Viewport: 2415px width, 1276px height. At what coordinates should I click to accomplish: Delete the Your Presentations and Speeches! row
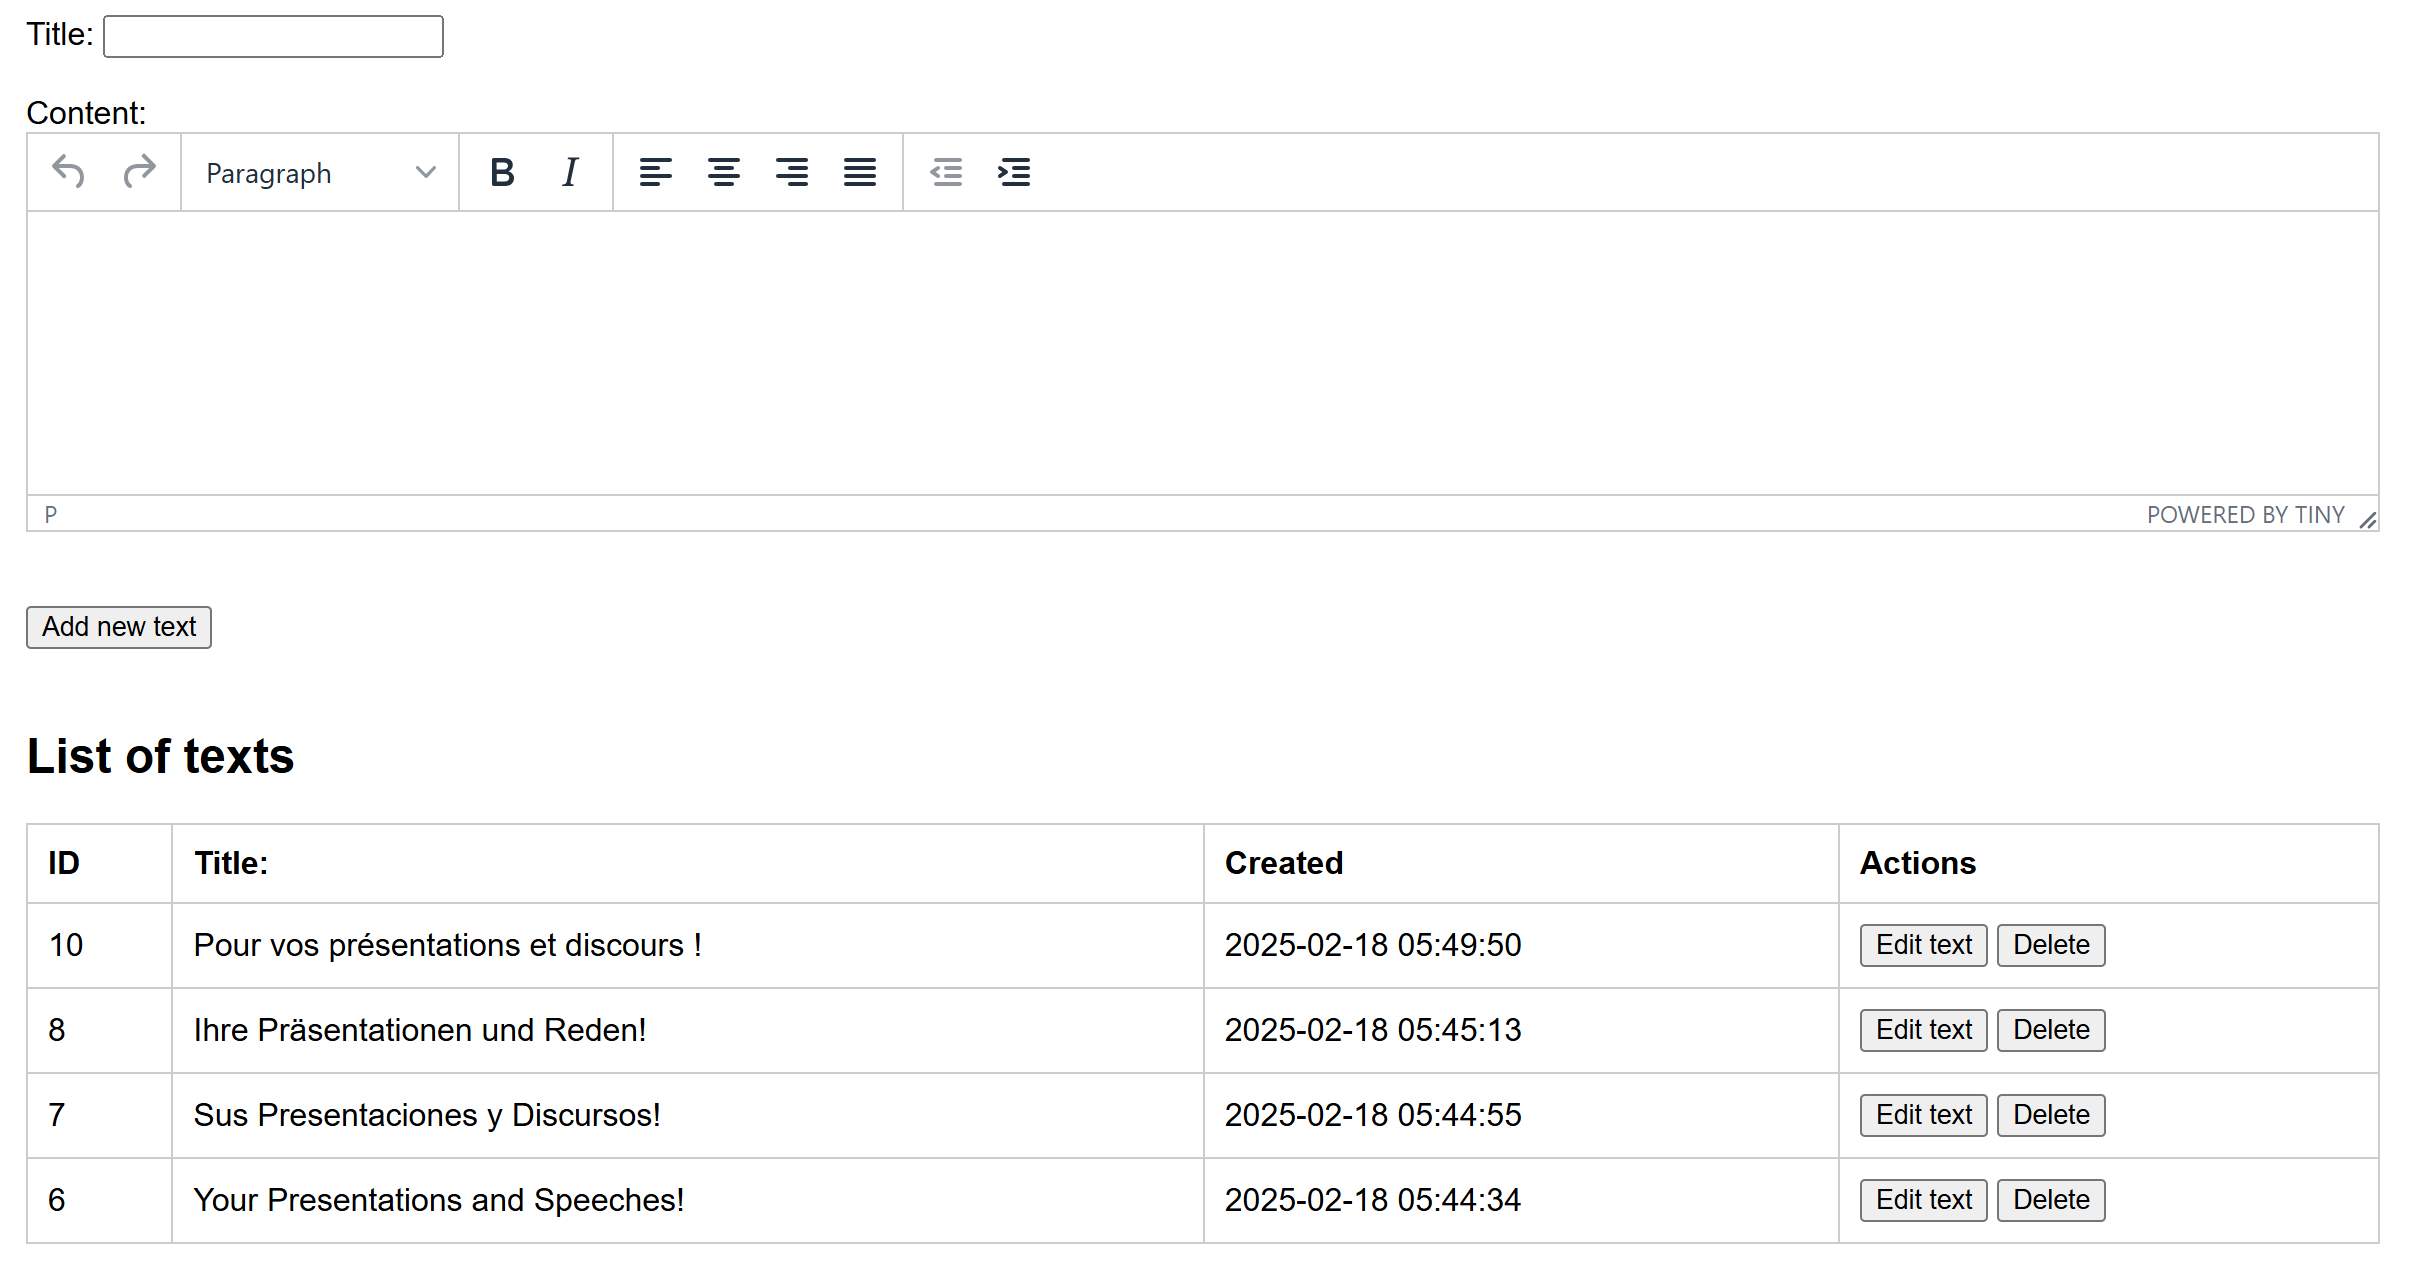(2051, 1200)
